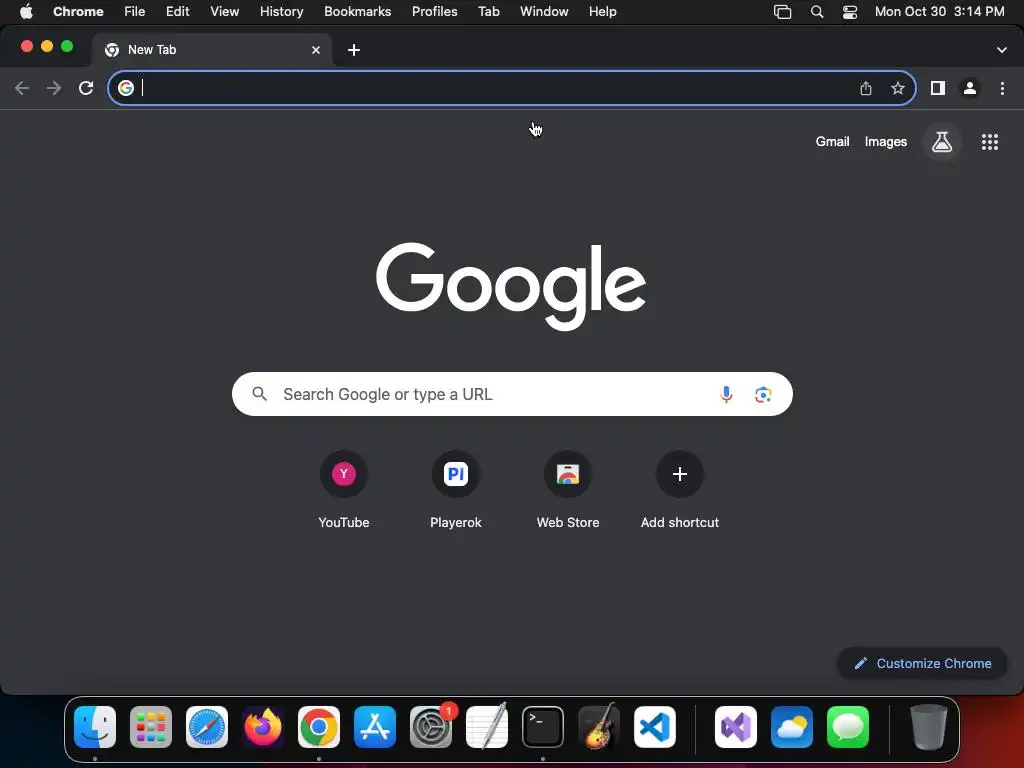The width and height of the screenshot is (1024, 768).
Task: Open System Settings from the Dock
Action: (x=431, y=727)
